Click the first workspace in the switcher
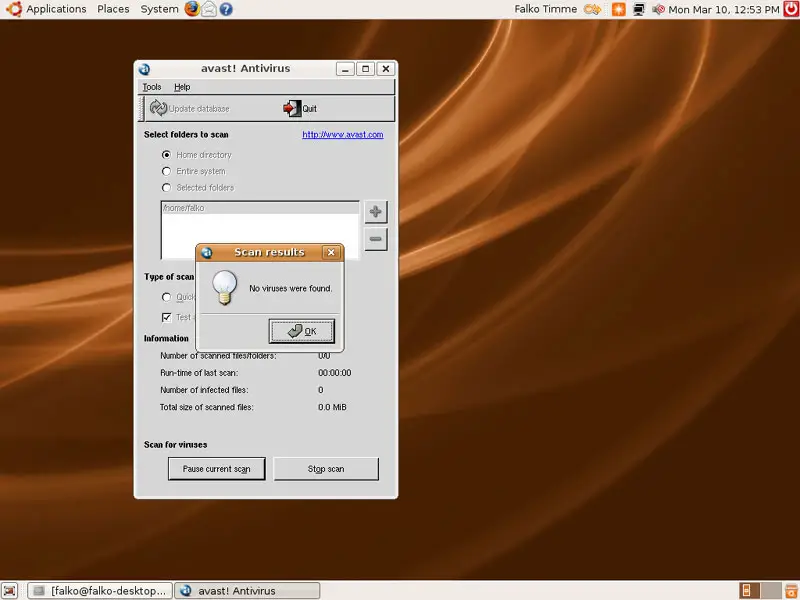 (x=749, y=591)
